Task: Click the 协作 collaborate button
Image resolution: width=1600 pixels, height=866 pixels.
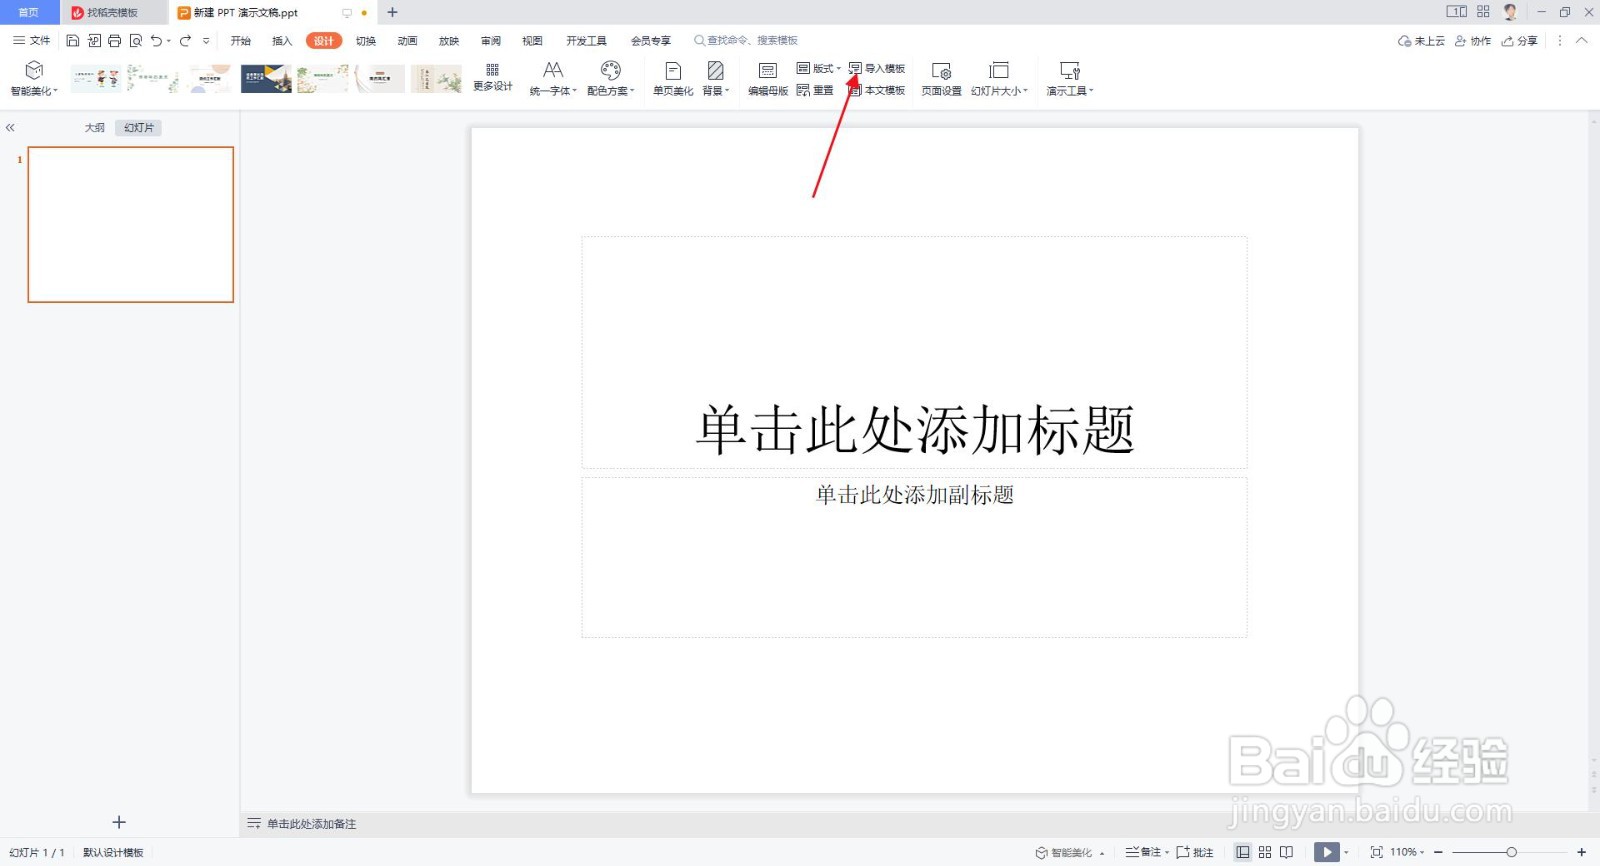Action: pyautogui.click(x=1473, y=41)
